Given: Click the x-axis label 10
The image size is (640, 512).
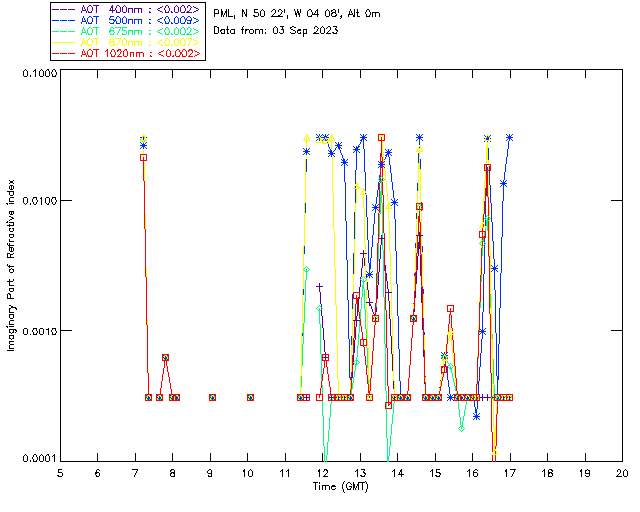Looking at the screenshot, I should click(x=247, y=473).
